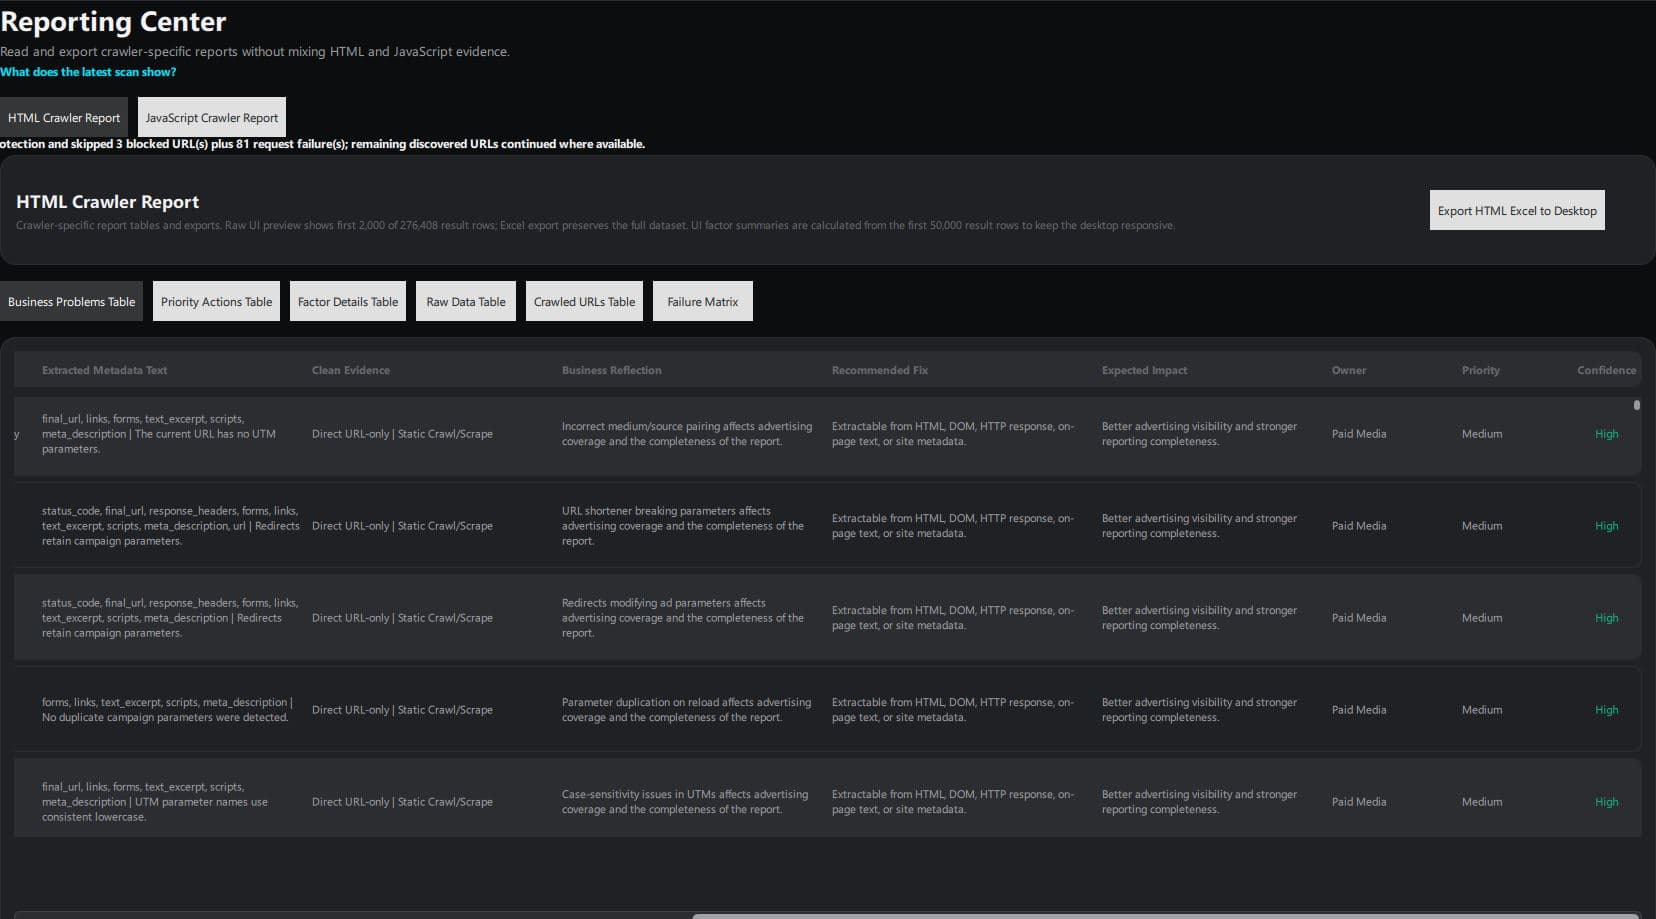Screen dimensions: 1656x919
Task: Select the 'Incorrect medium/source pairing' business reflection cell
Action: point(687,434)
